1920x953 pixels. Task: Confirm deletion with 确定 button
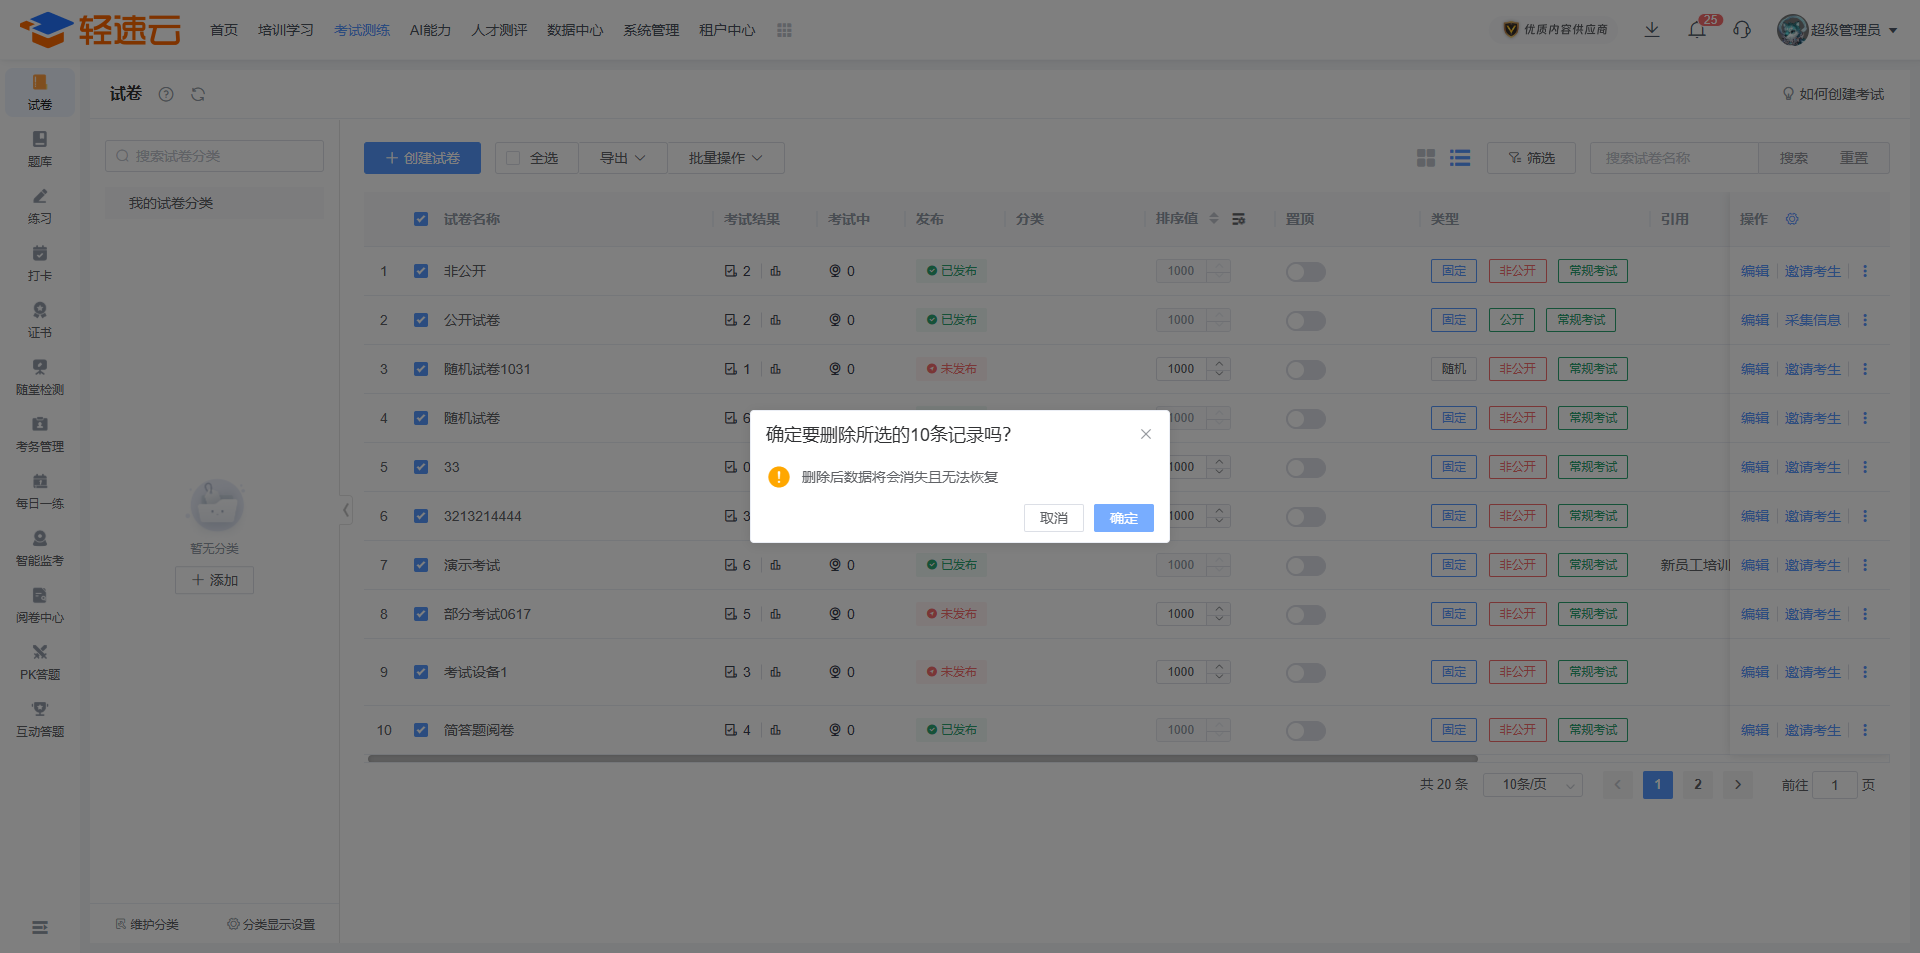coord(1123,518)
